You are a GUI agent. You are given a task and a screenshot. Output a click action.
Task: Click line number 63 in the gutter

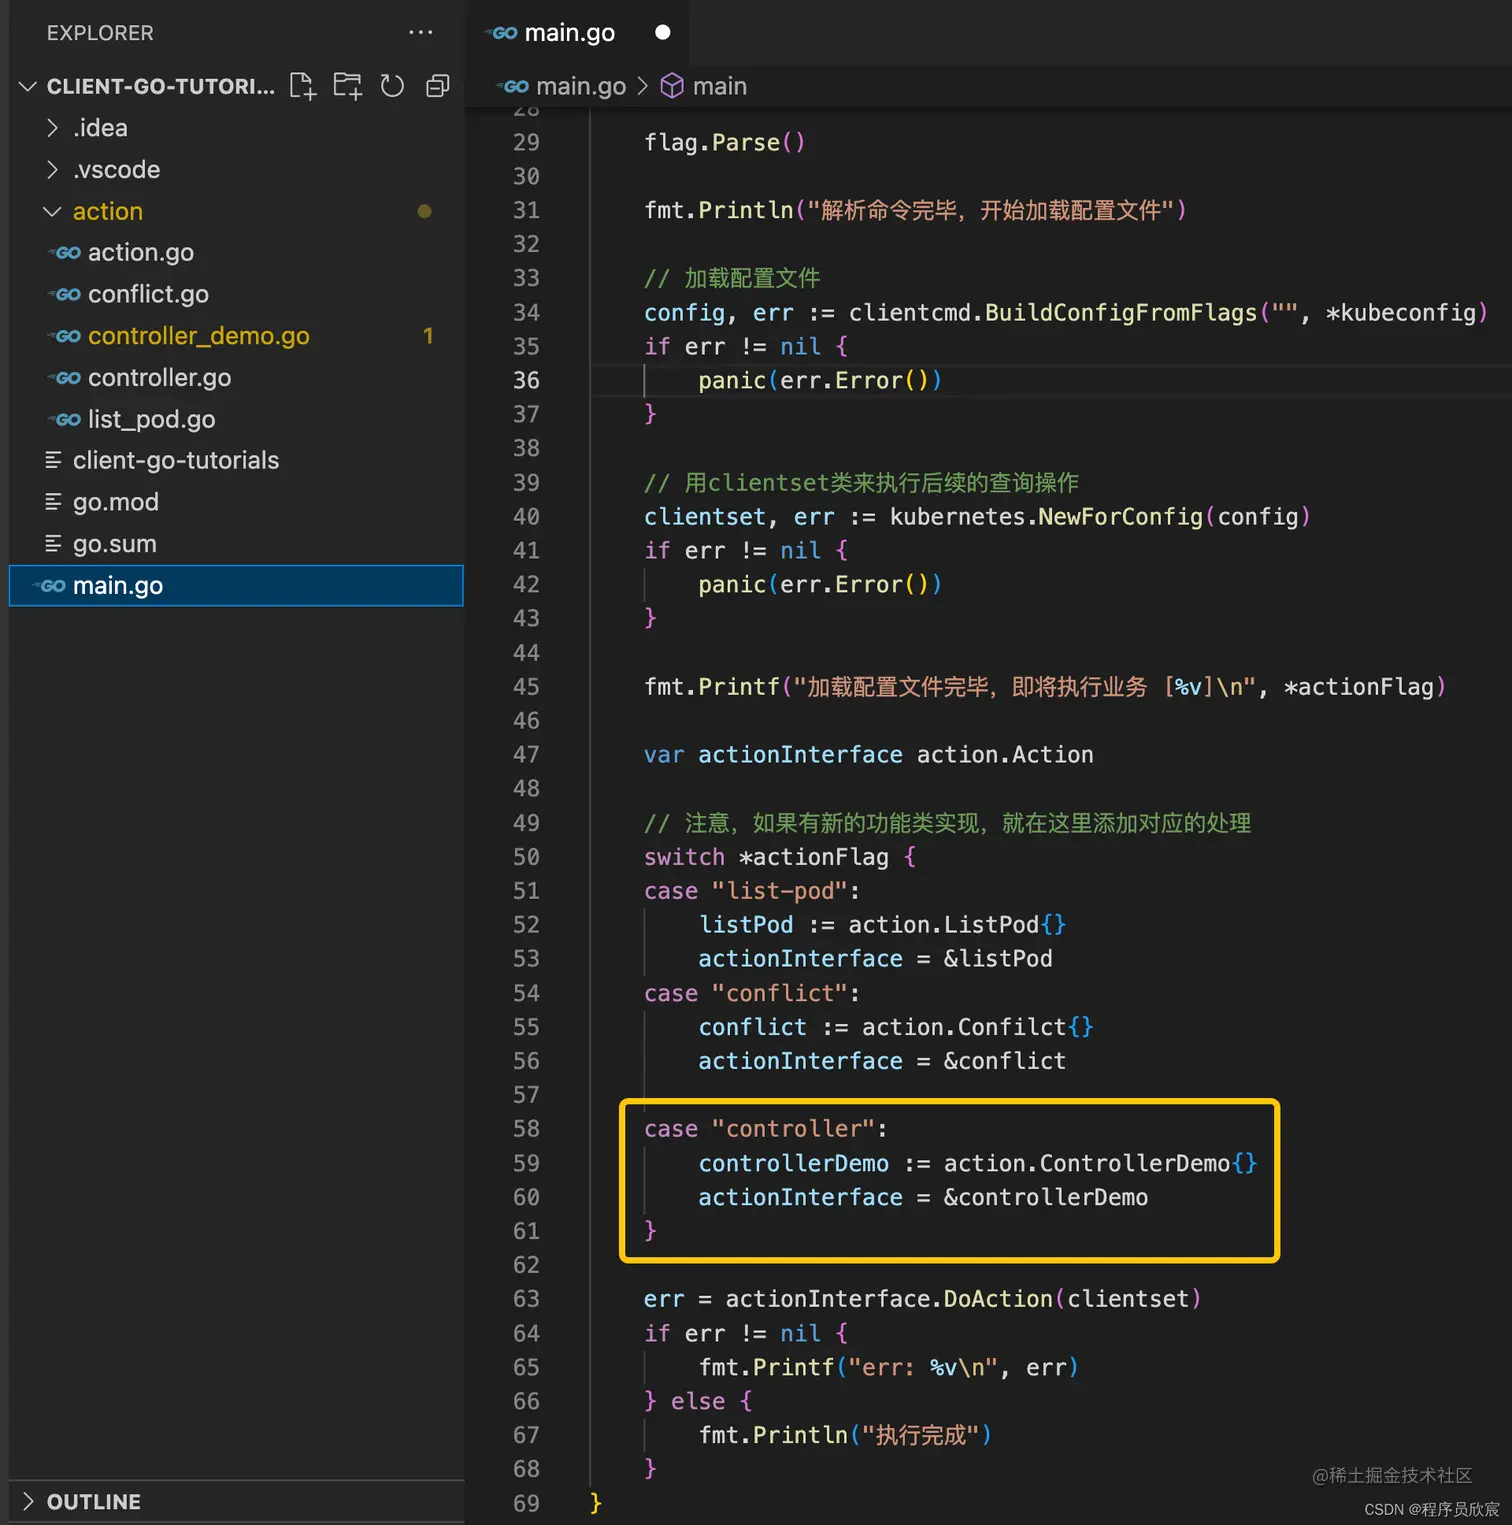coord(526,1299)
